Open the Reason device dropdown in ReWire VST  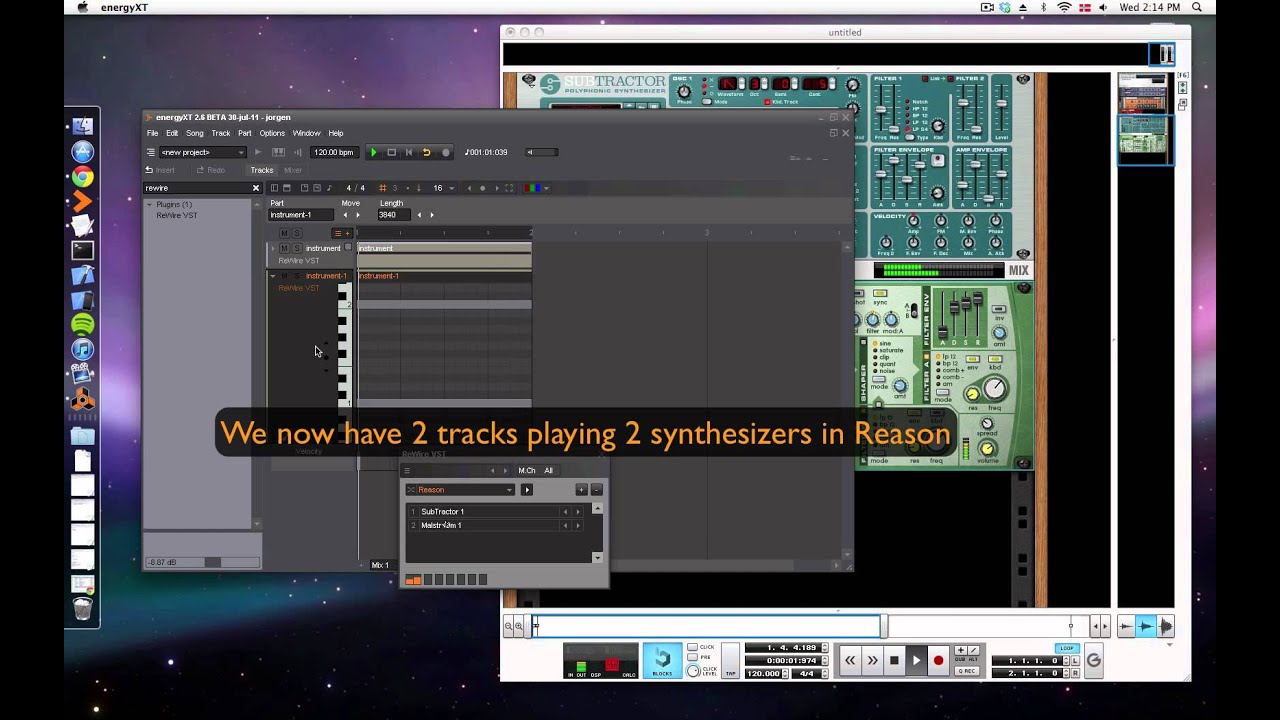coord(460,490)
